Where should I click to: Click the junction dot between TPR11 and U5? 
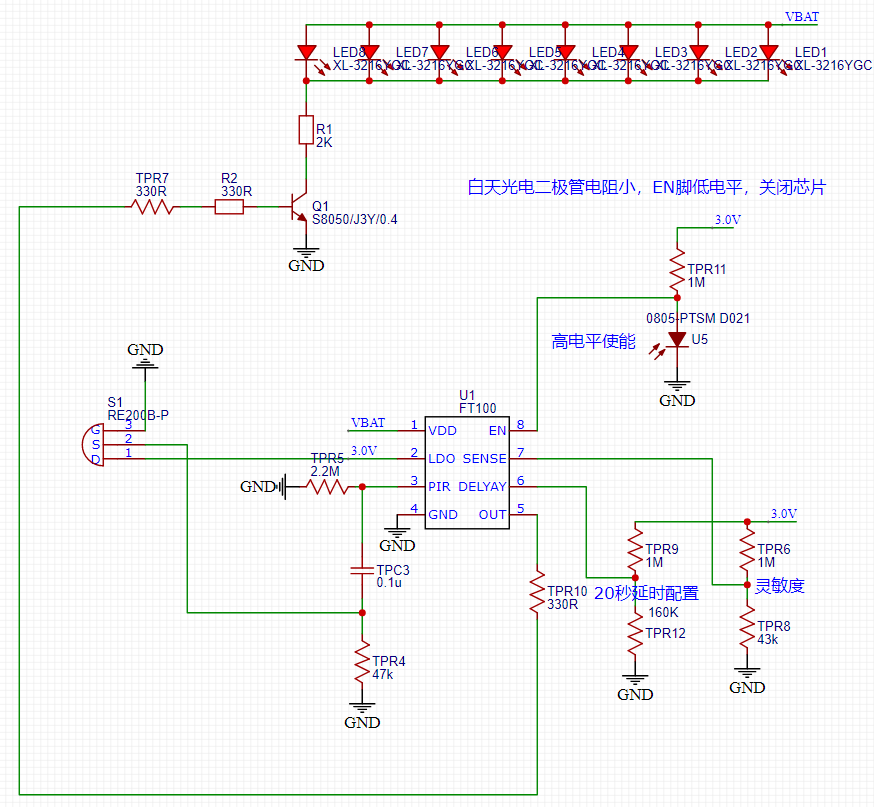point(677,298)
